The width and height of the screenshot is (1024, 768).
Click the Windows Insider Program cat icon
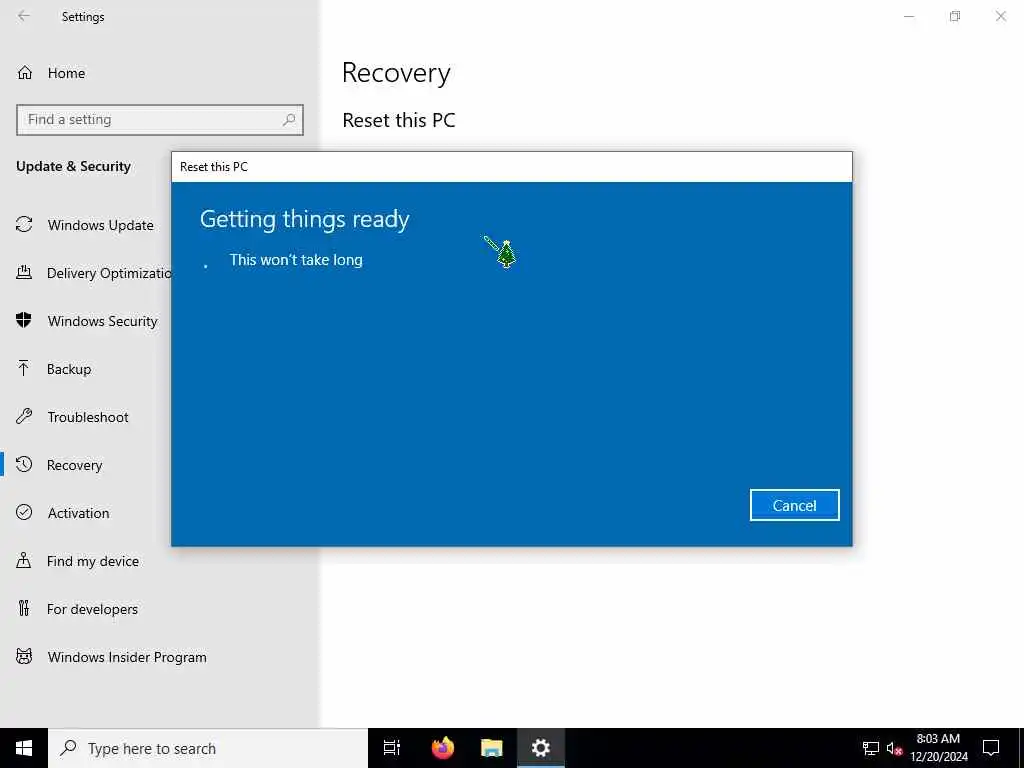(x=24, y=656)
